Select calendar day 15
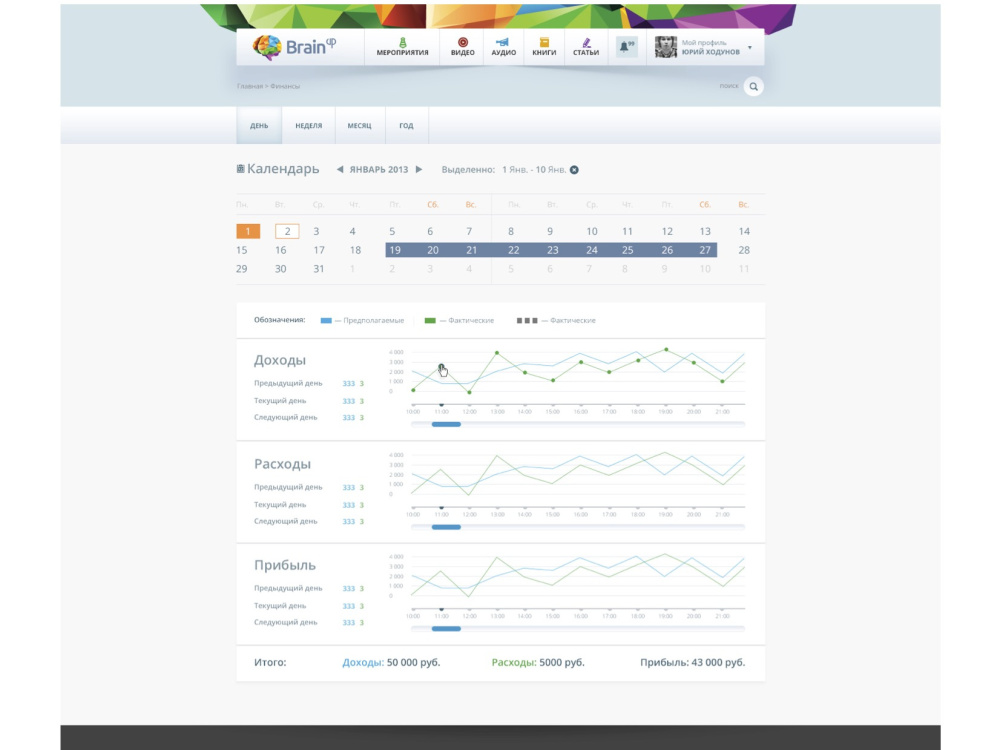Screen dimensions: 1000x750 click(242, 250)
